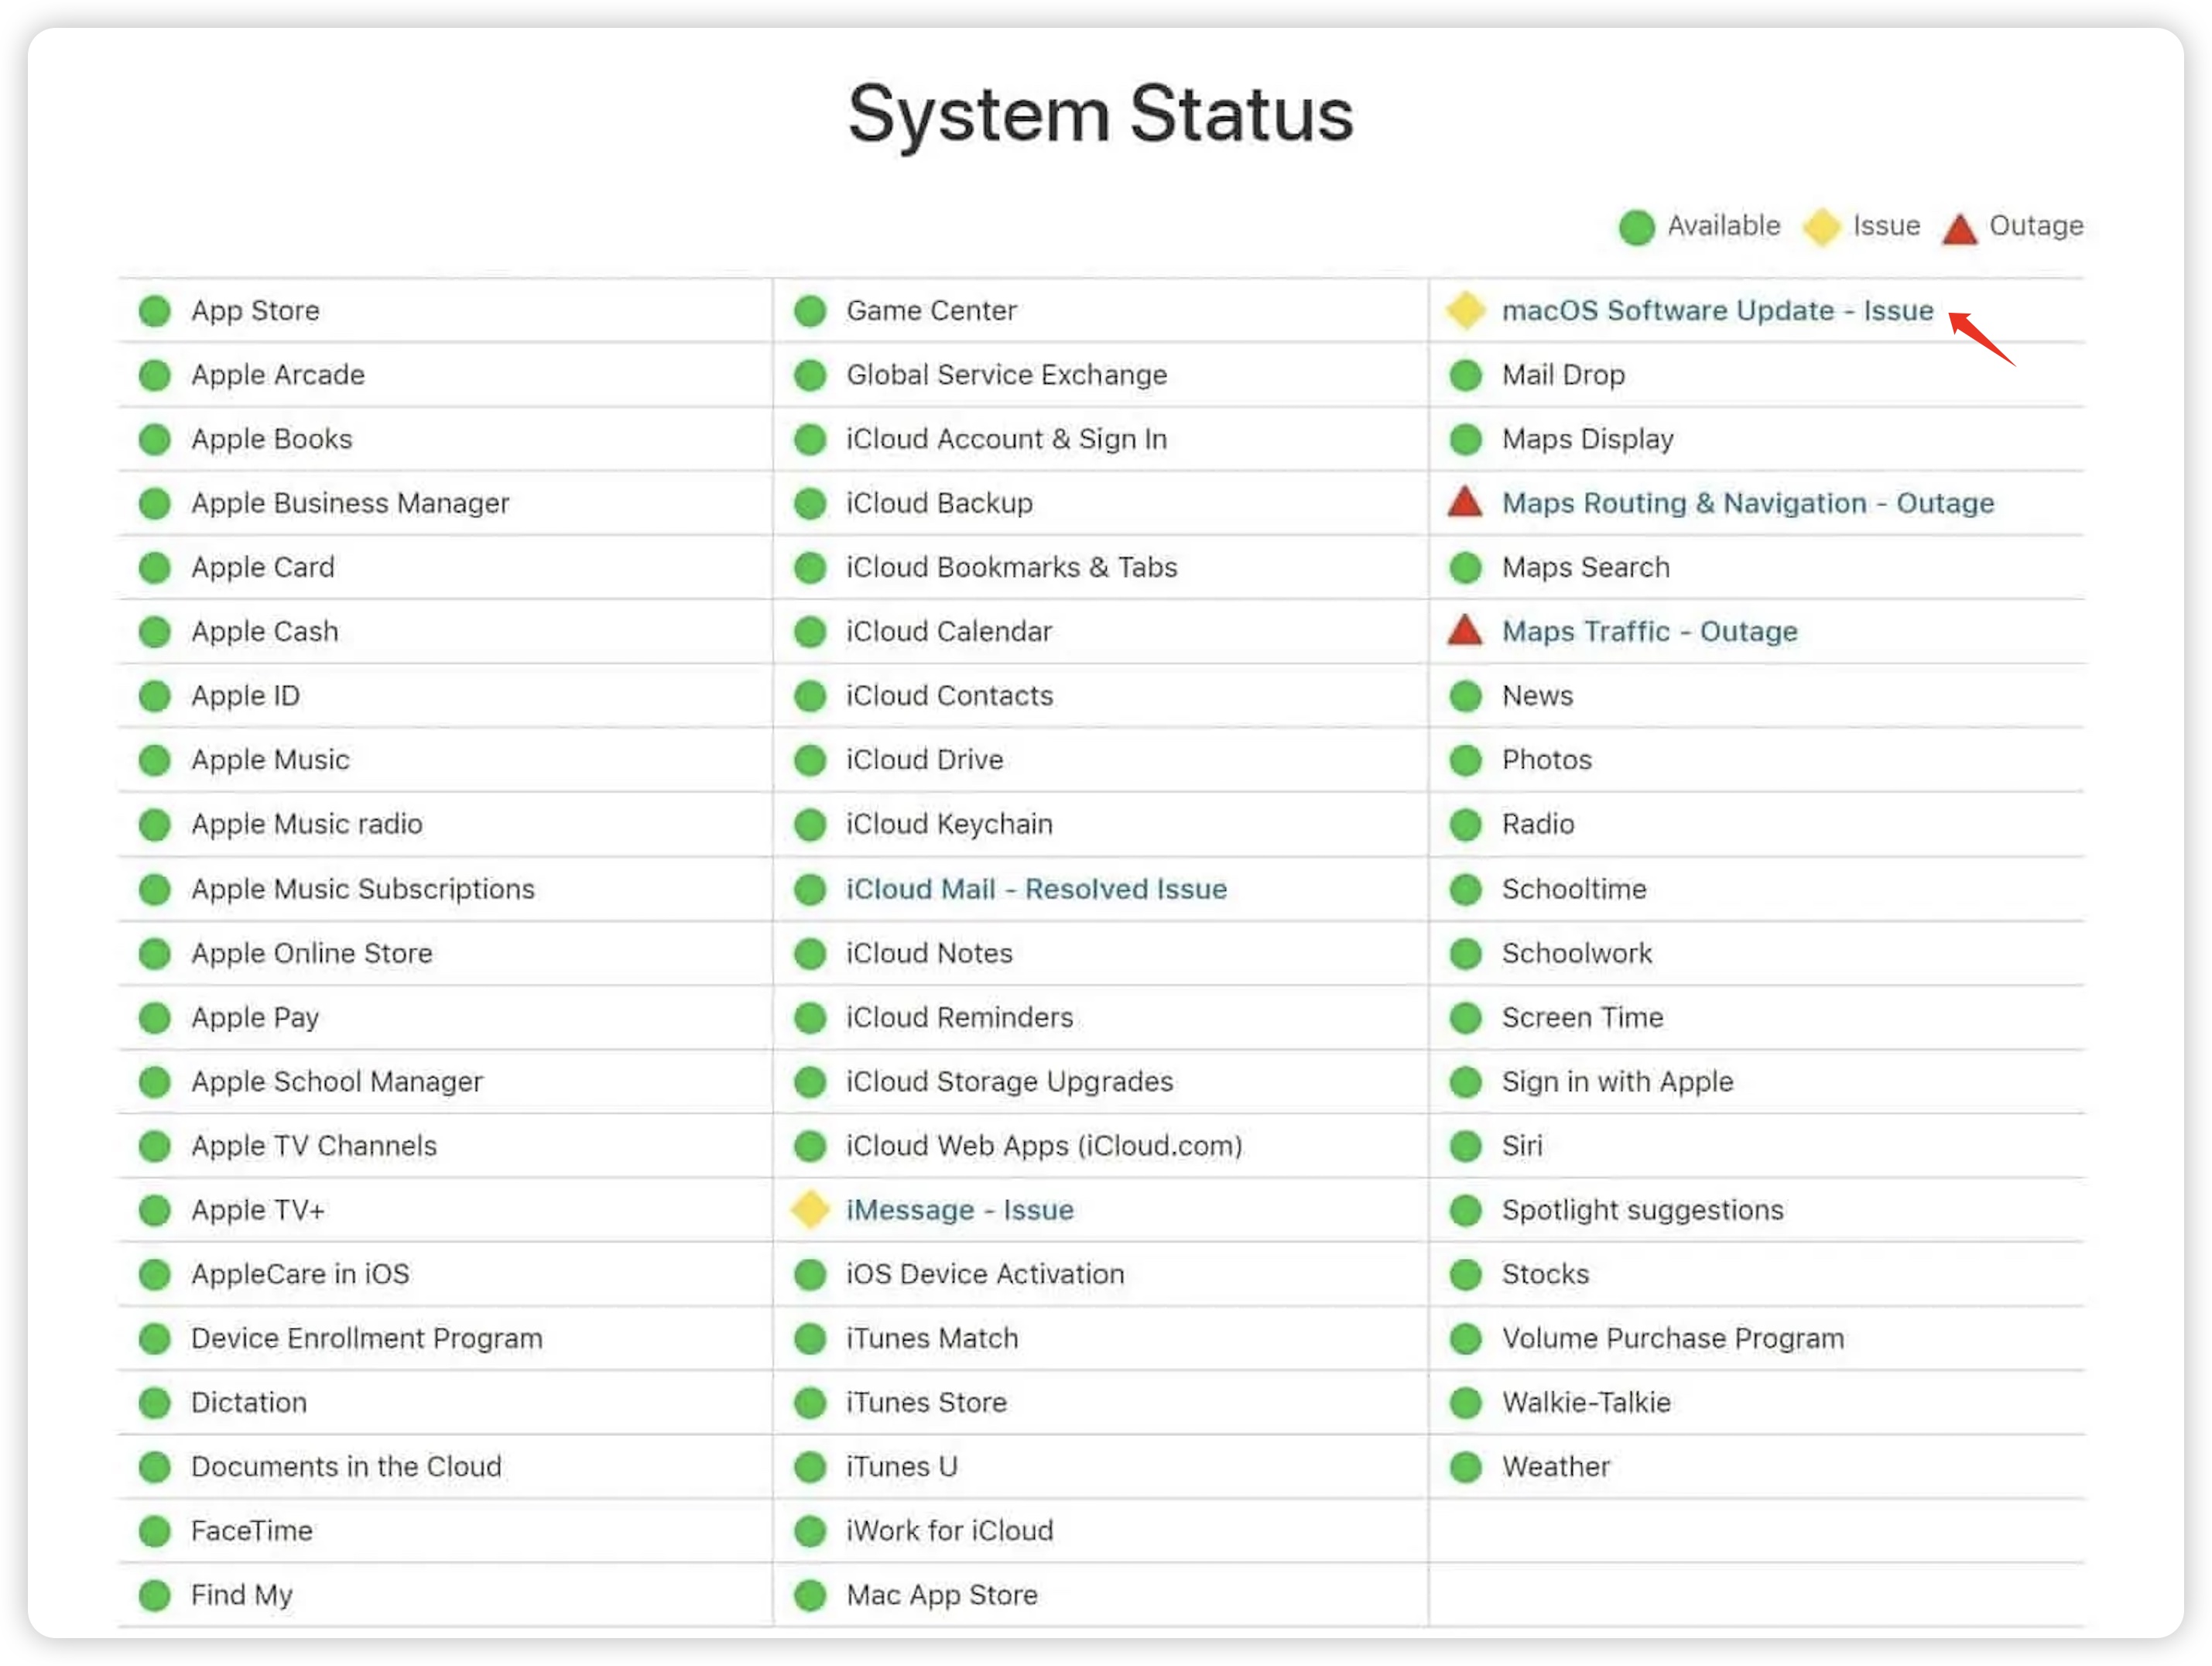Click the green status dot beside Photos
The width and height of the screenshot is (2212, 1666).
[1465, 760]
